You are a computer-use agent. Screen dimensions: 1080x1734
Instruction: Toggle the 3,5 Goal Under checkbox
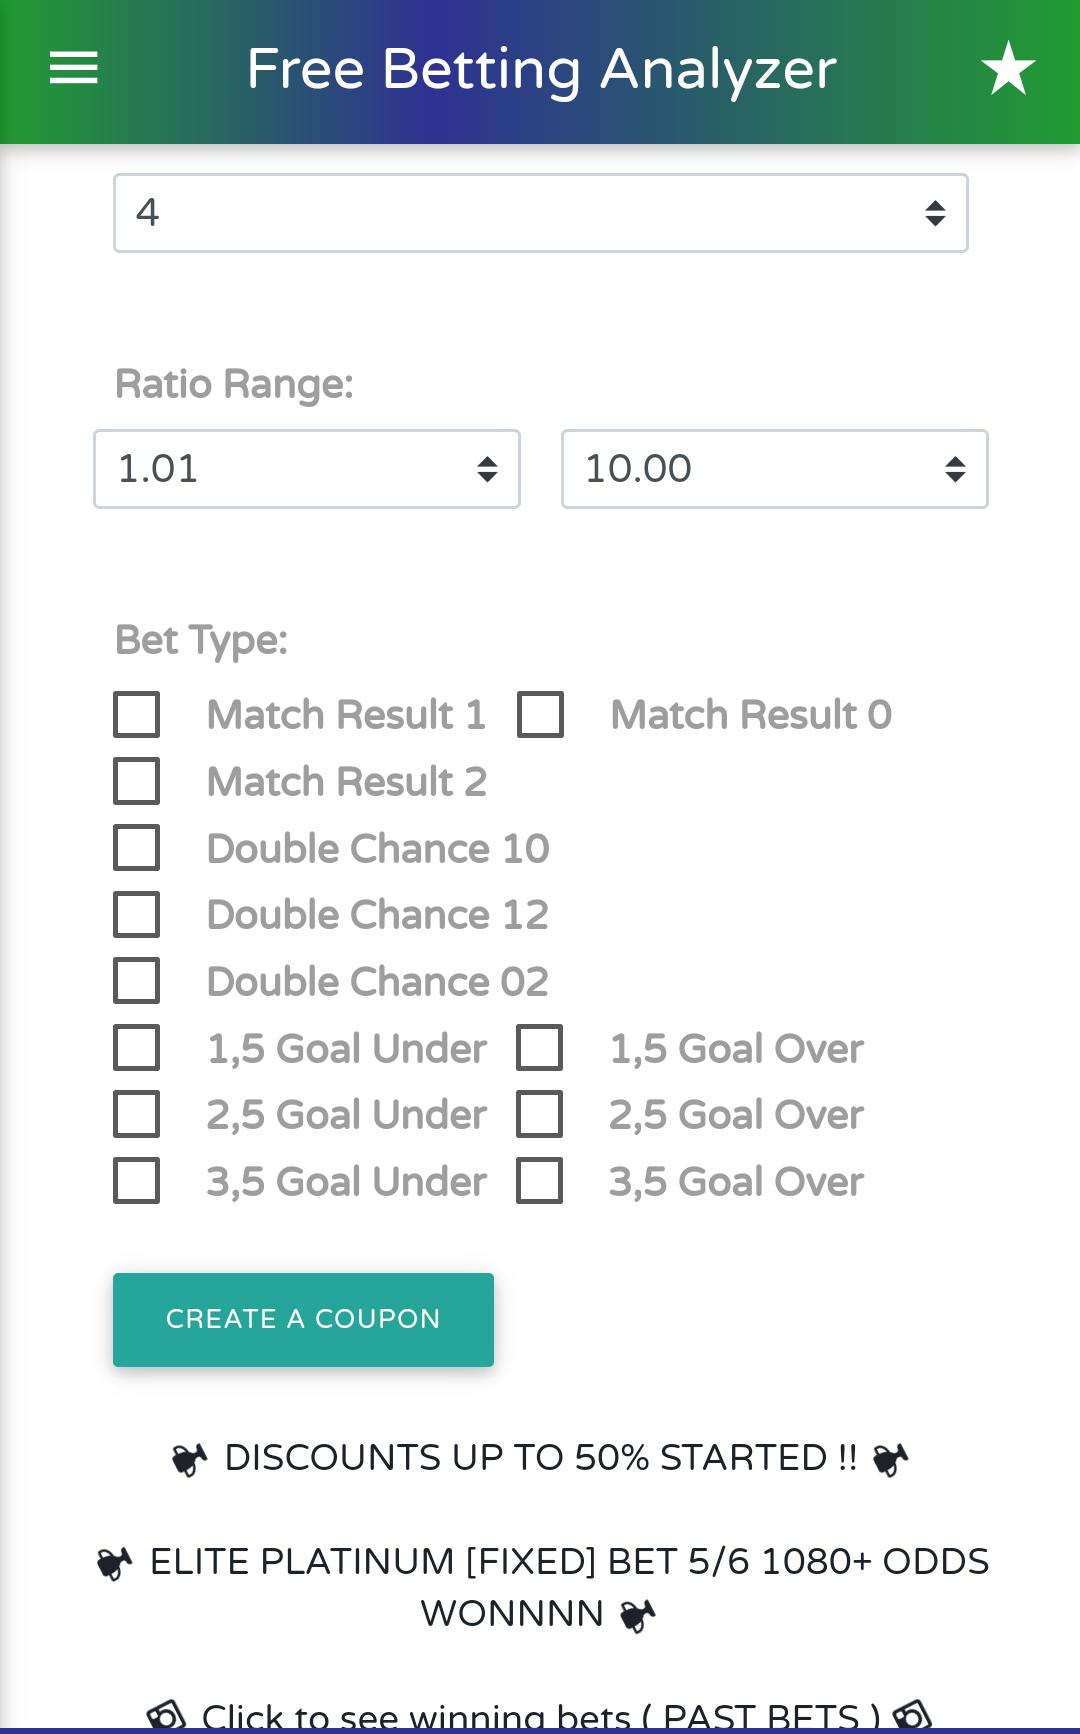tap(137, 1181)
